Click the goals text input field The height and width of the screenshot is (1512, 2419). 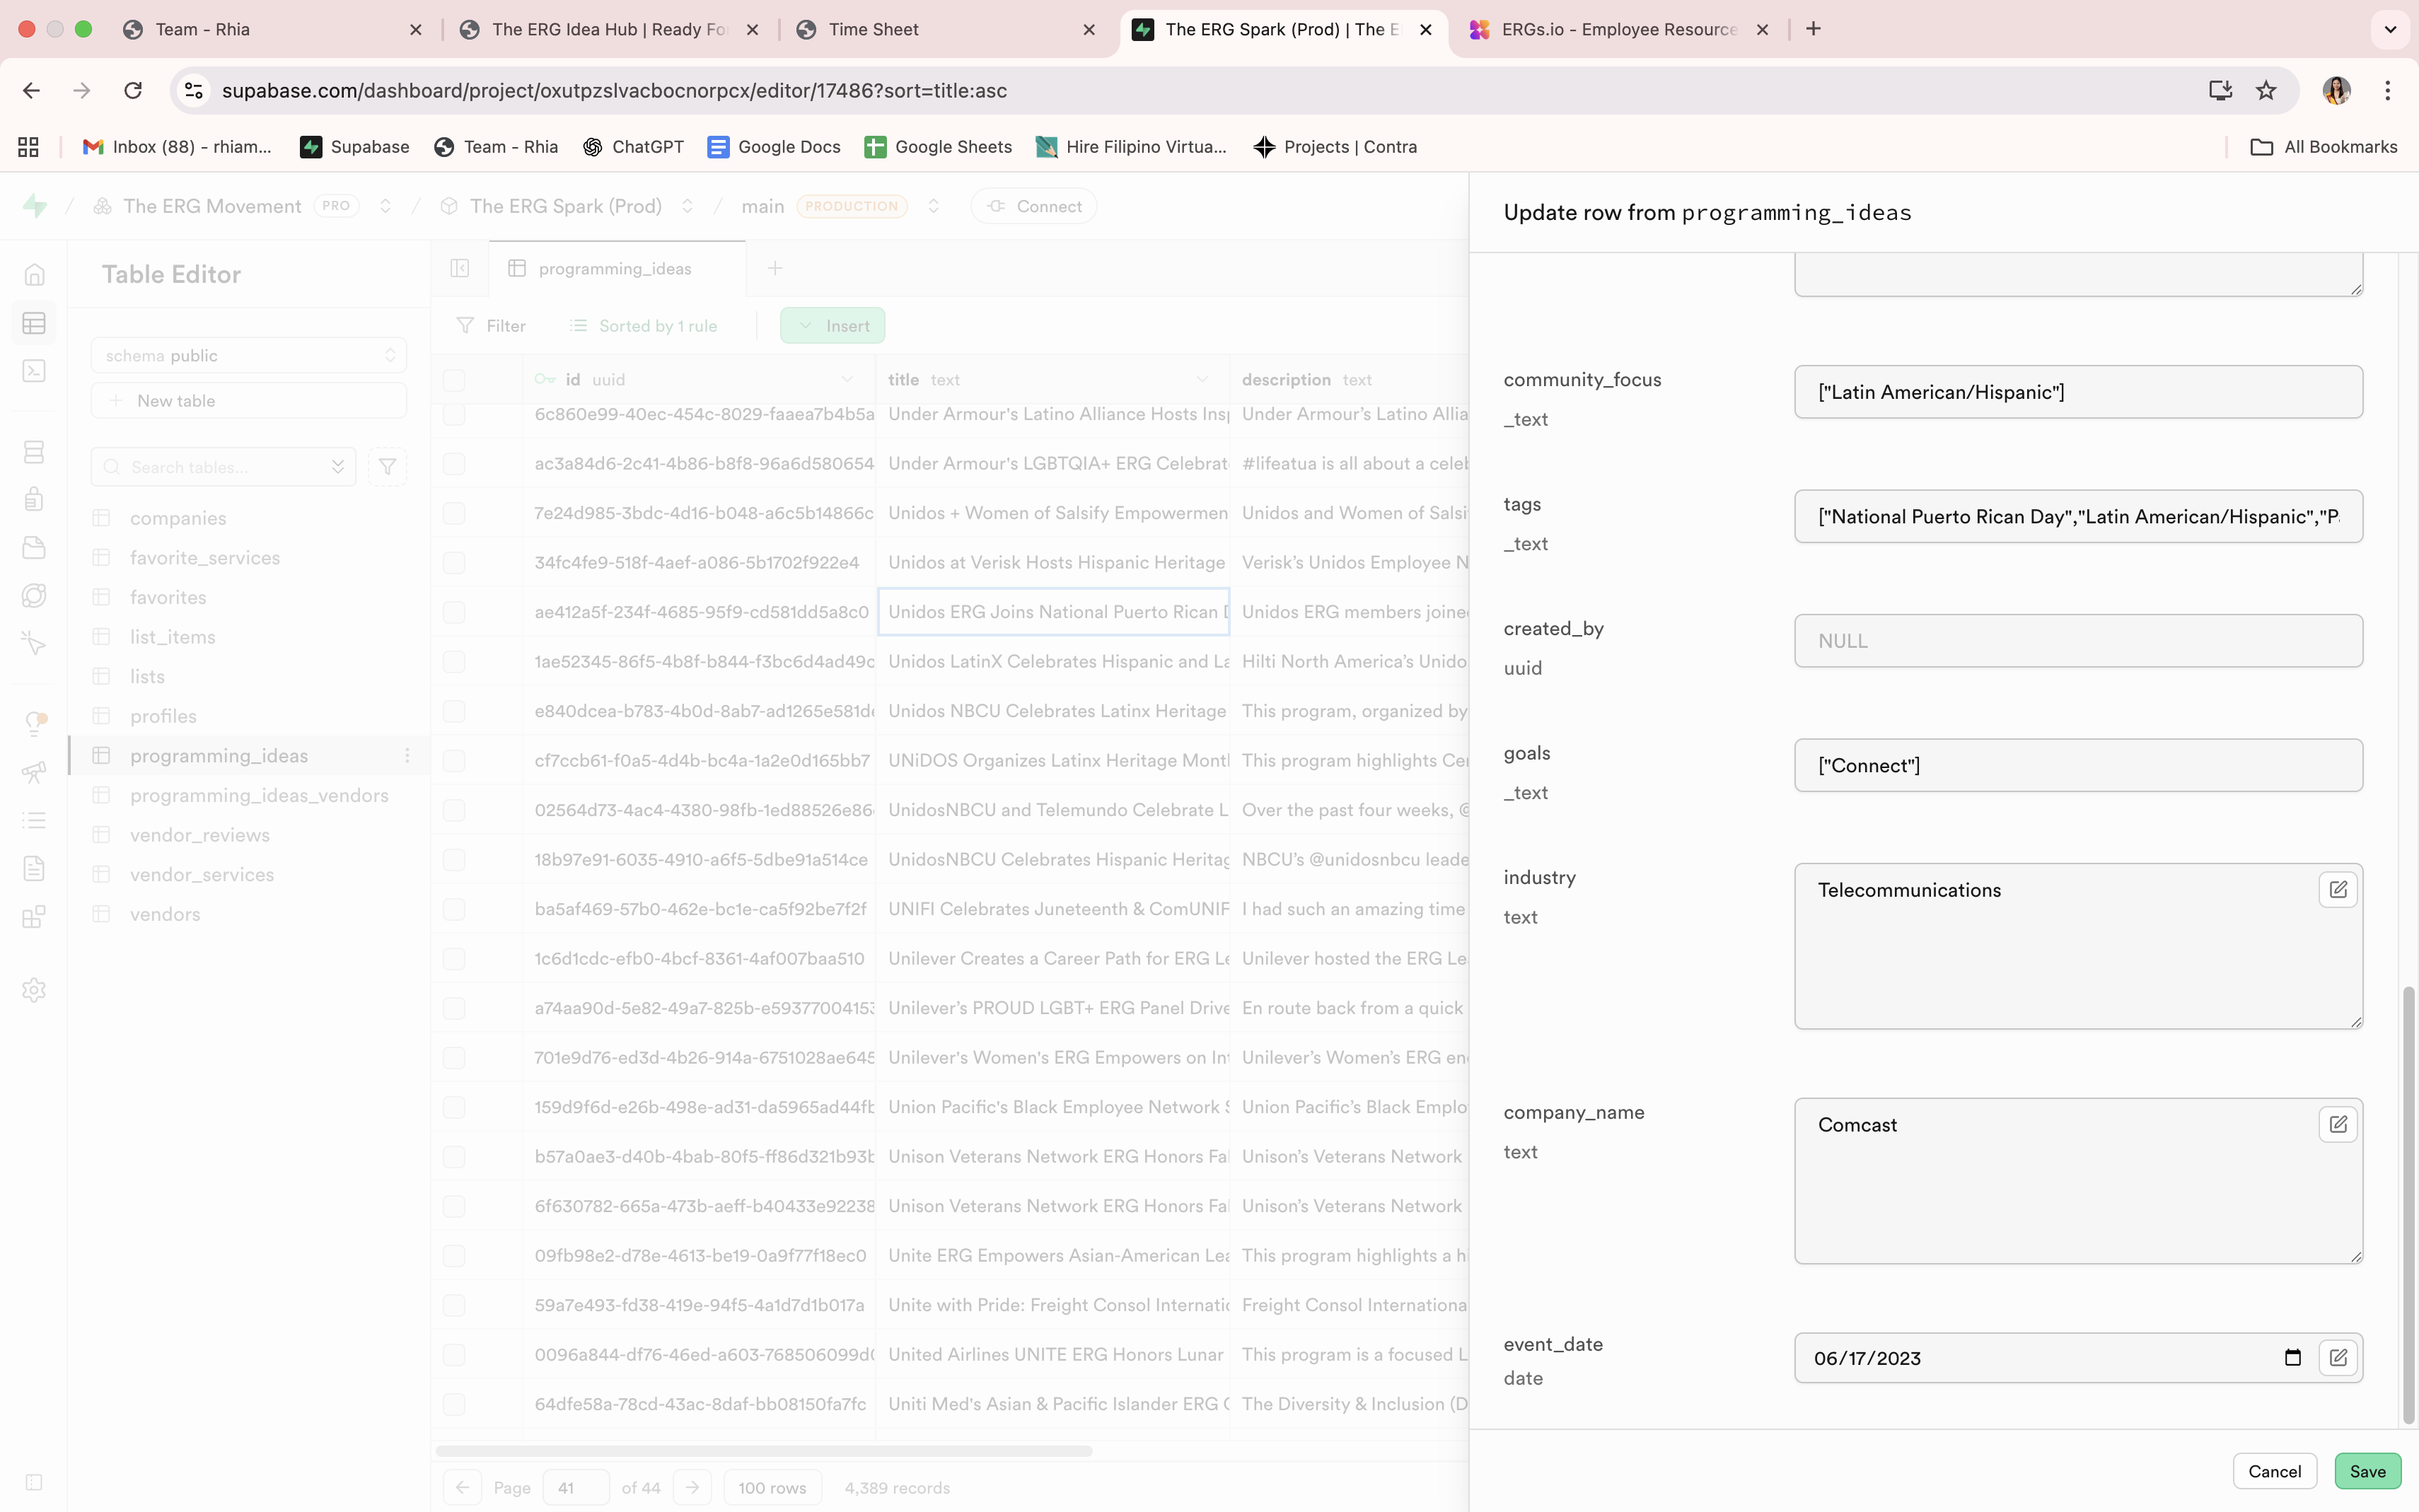tap(2077, 765)
